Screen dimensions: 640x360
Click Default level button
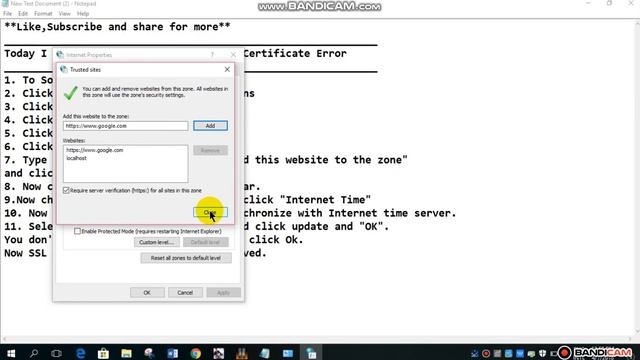[205, 242]
